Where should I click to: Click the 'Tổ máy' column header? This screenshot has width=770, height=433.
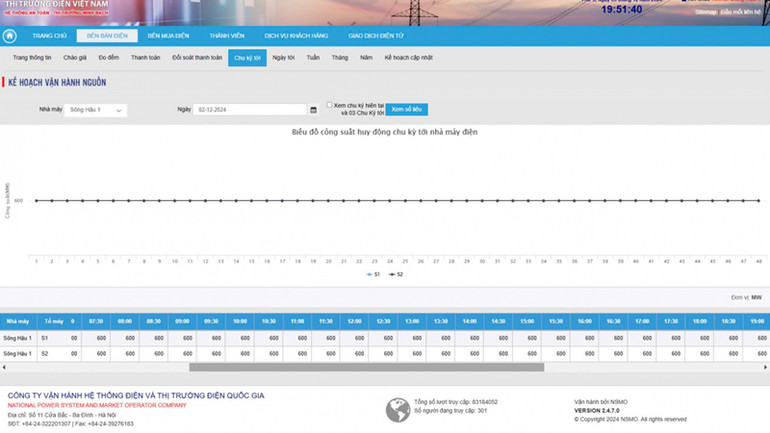53,322
